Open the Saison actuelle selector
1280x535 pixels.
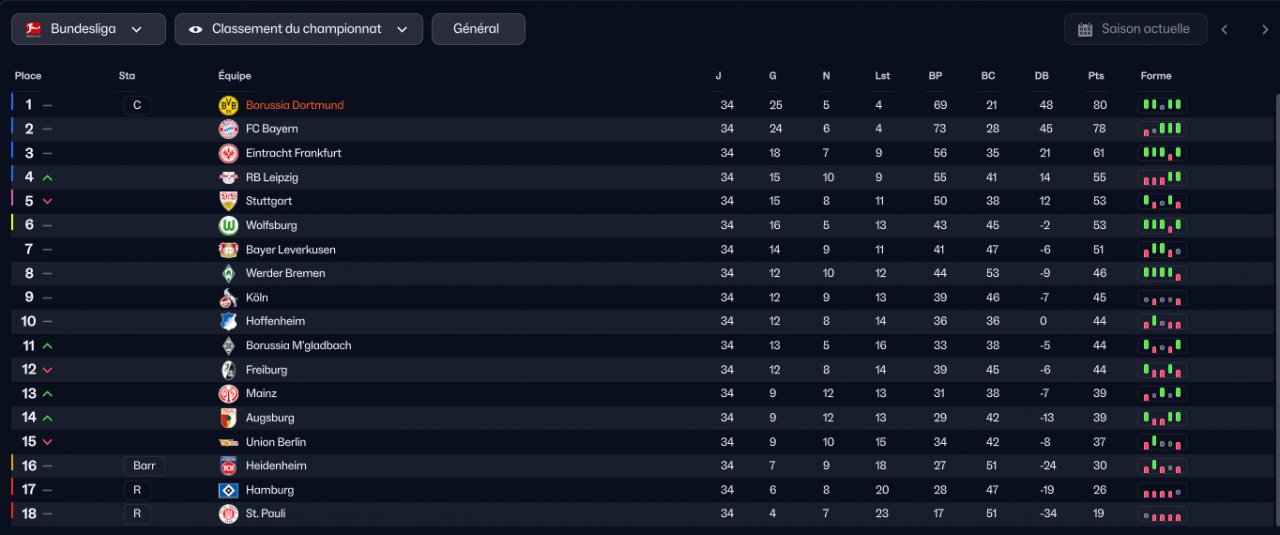pyautogui.click(x=1135, y=29)
